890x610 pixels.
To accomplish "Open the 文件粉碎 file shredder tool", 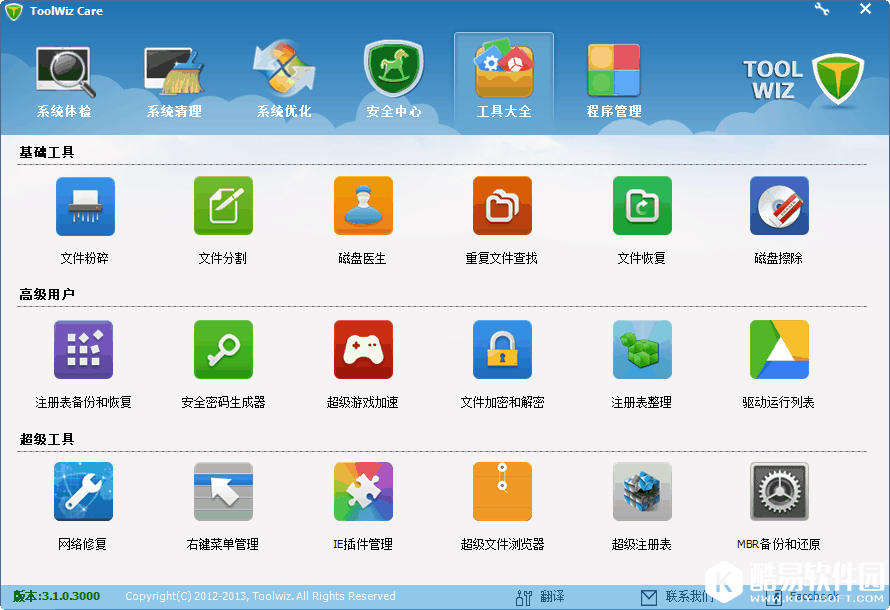I will (85, 207).
